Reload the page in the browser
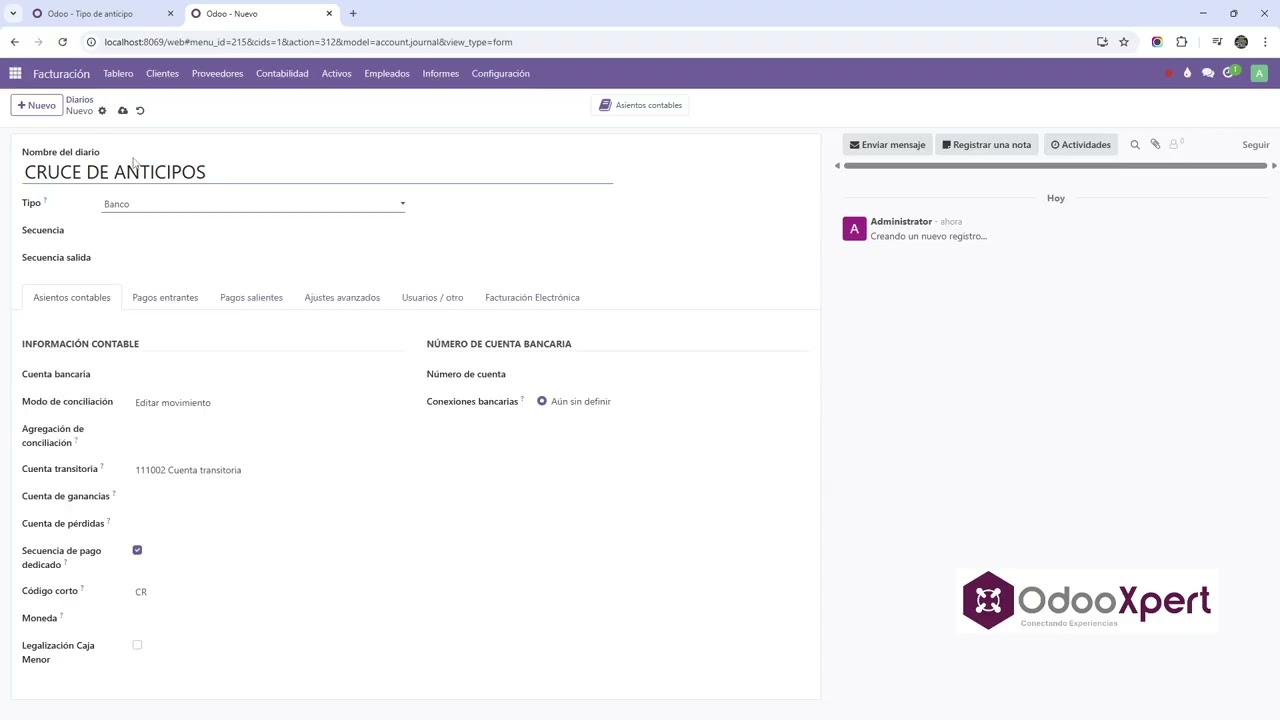 [x=62, y=42]
